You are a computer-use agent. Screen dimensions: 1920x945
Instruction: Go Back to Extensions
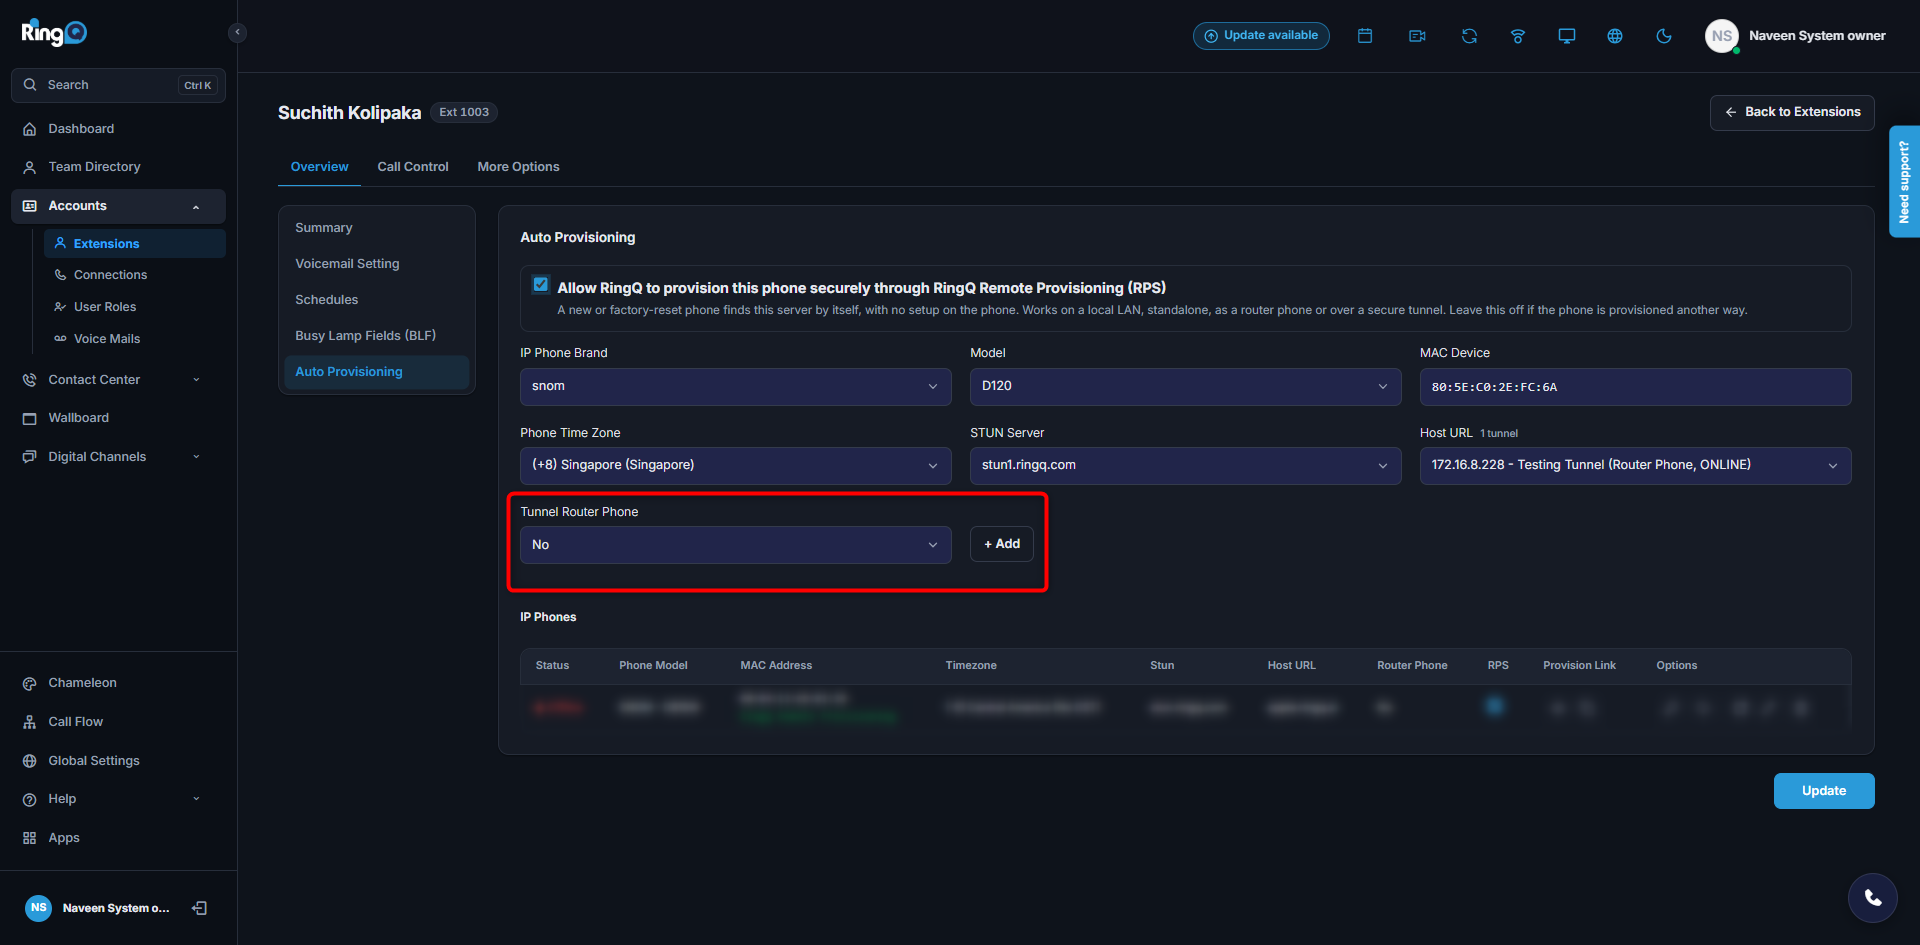point(1792,112)
